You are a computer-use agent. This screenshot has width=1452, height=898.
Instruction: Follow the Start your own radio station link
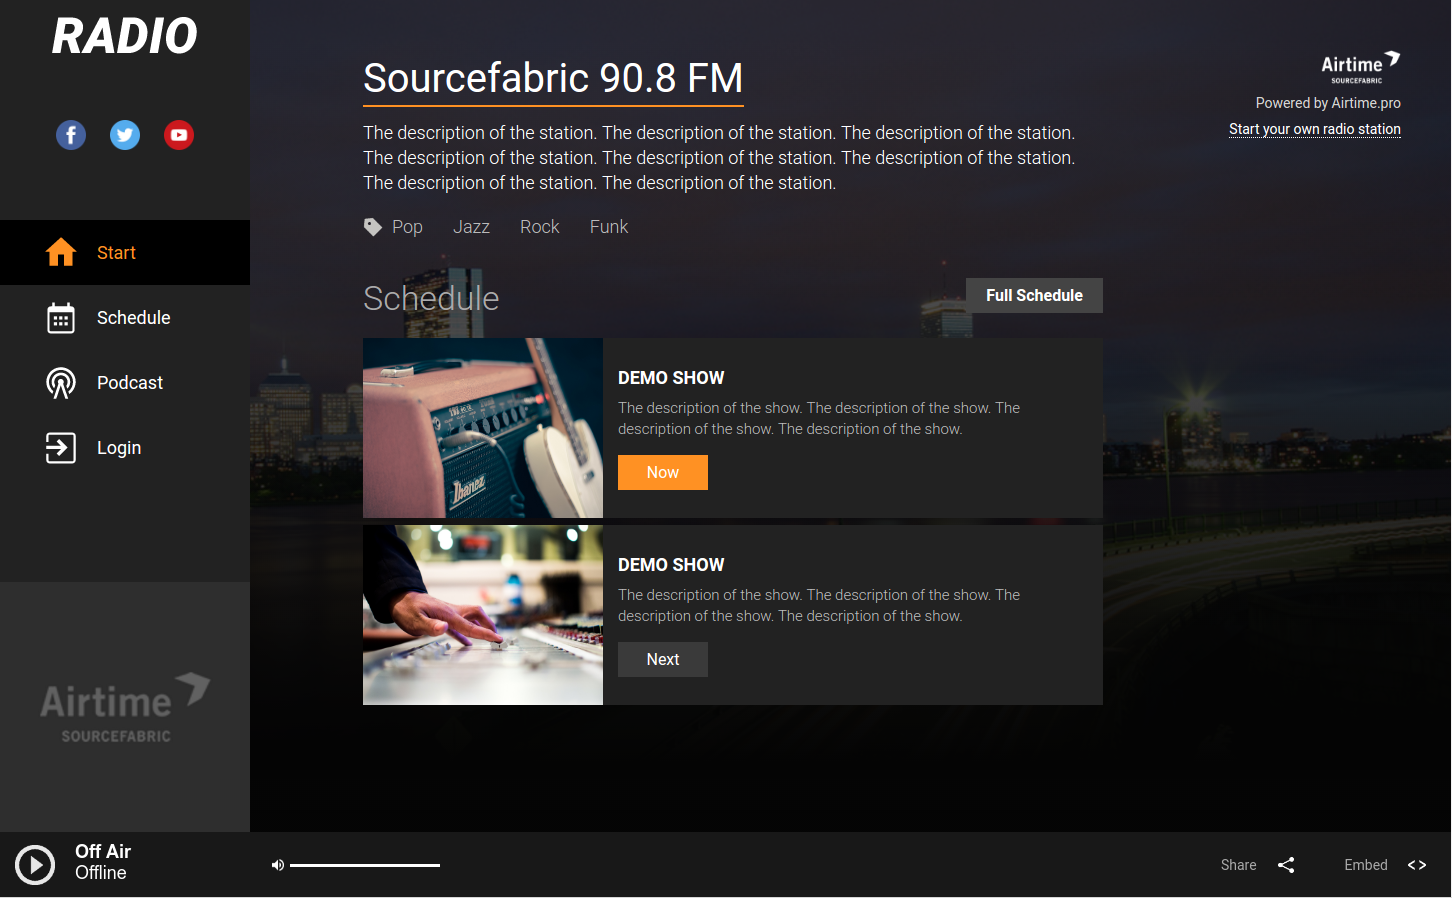click(1315, 129)
